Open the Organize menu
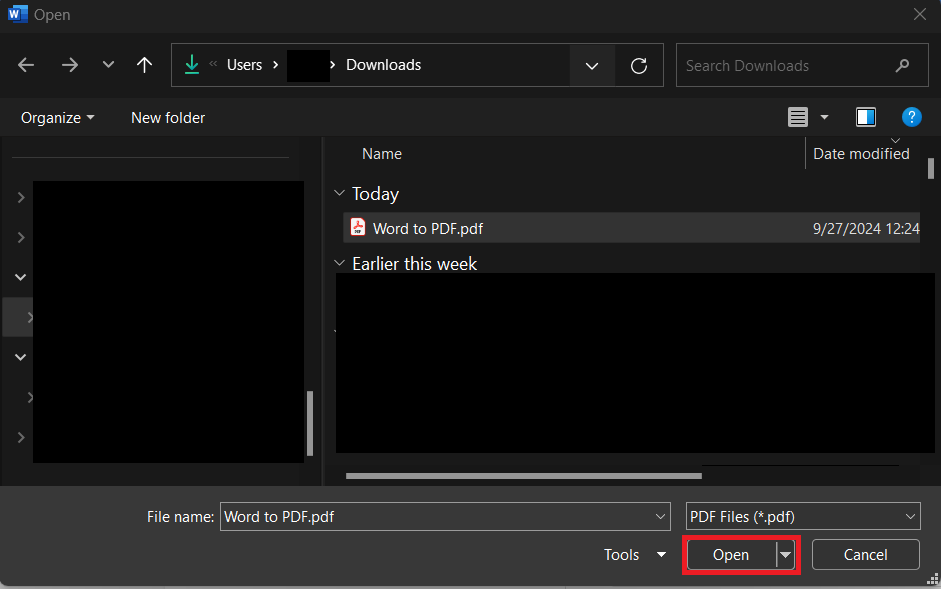Image resolution: width=941 pixels, height=589 pixels. (58, 118)
